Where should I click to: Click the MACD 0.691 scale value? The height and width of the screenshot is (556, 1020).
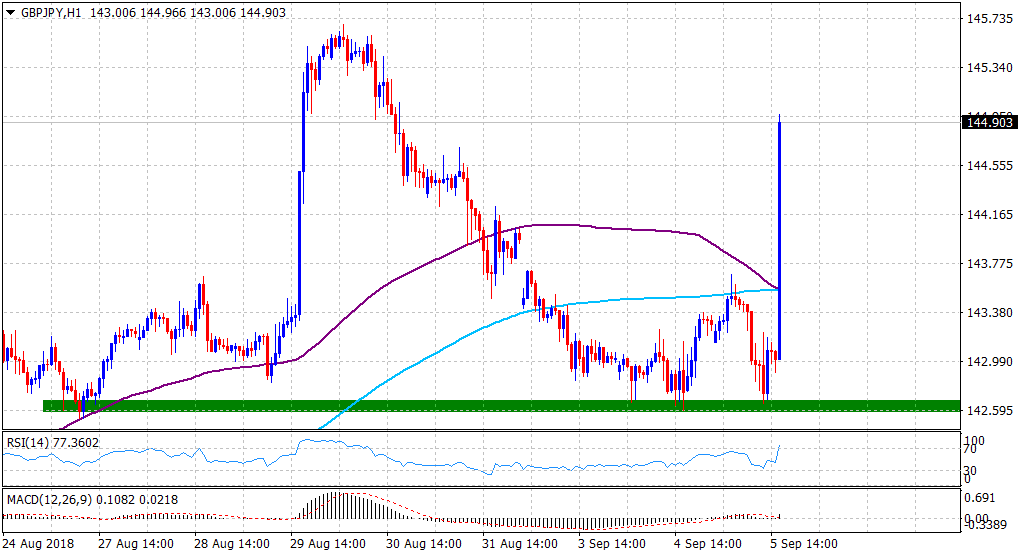coord(980,496)
